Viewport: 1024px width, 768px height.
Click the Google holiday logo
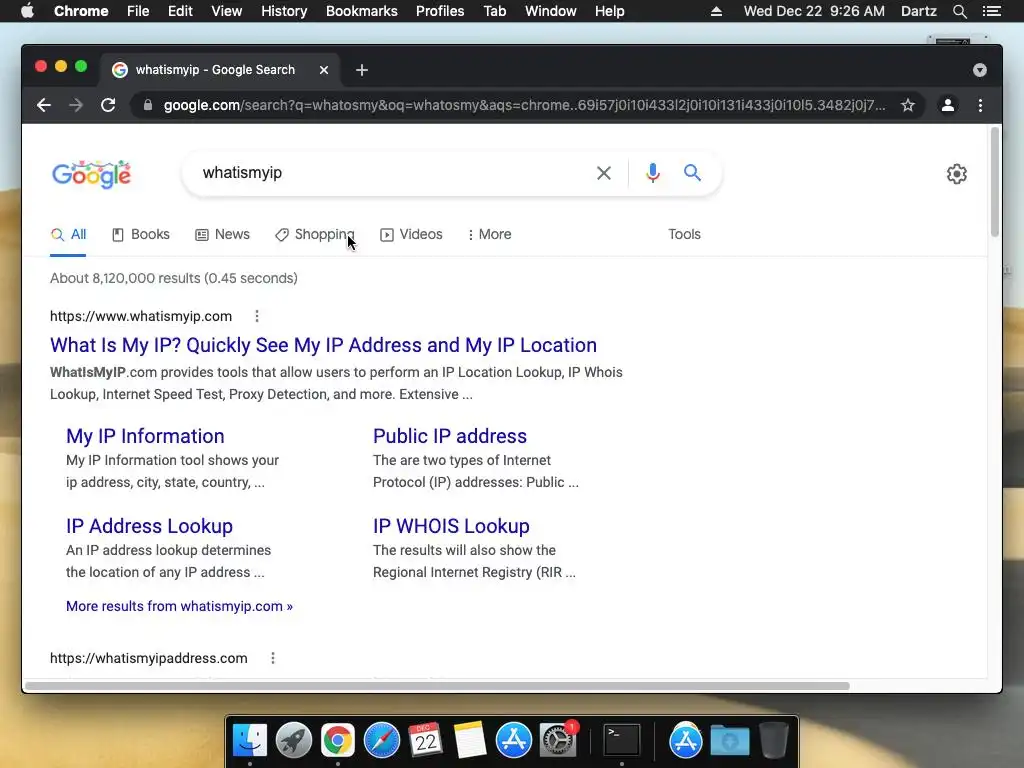[91, 174]
